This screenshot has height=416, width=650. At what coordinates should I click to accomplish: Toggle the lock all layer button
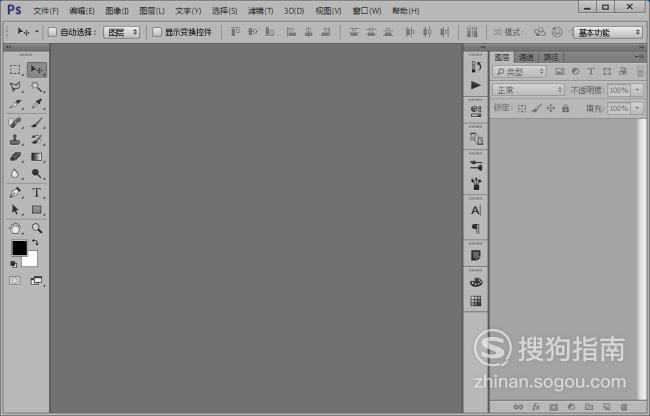(x=566, y=108)
